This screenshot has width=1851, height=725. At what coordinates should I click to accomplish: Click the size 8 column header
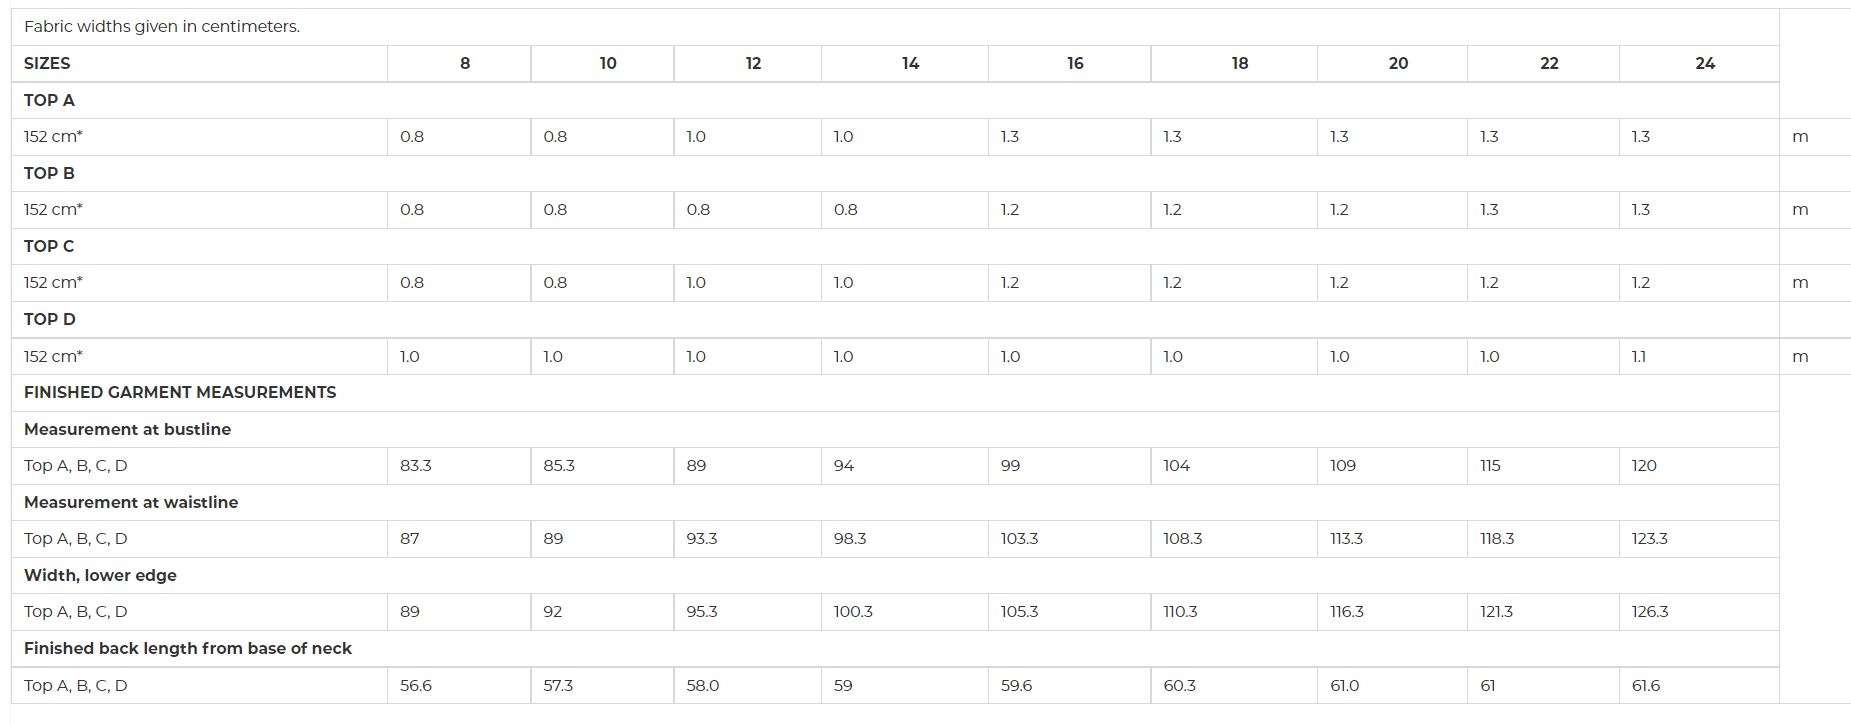(465, 63)
